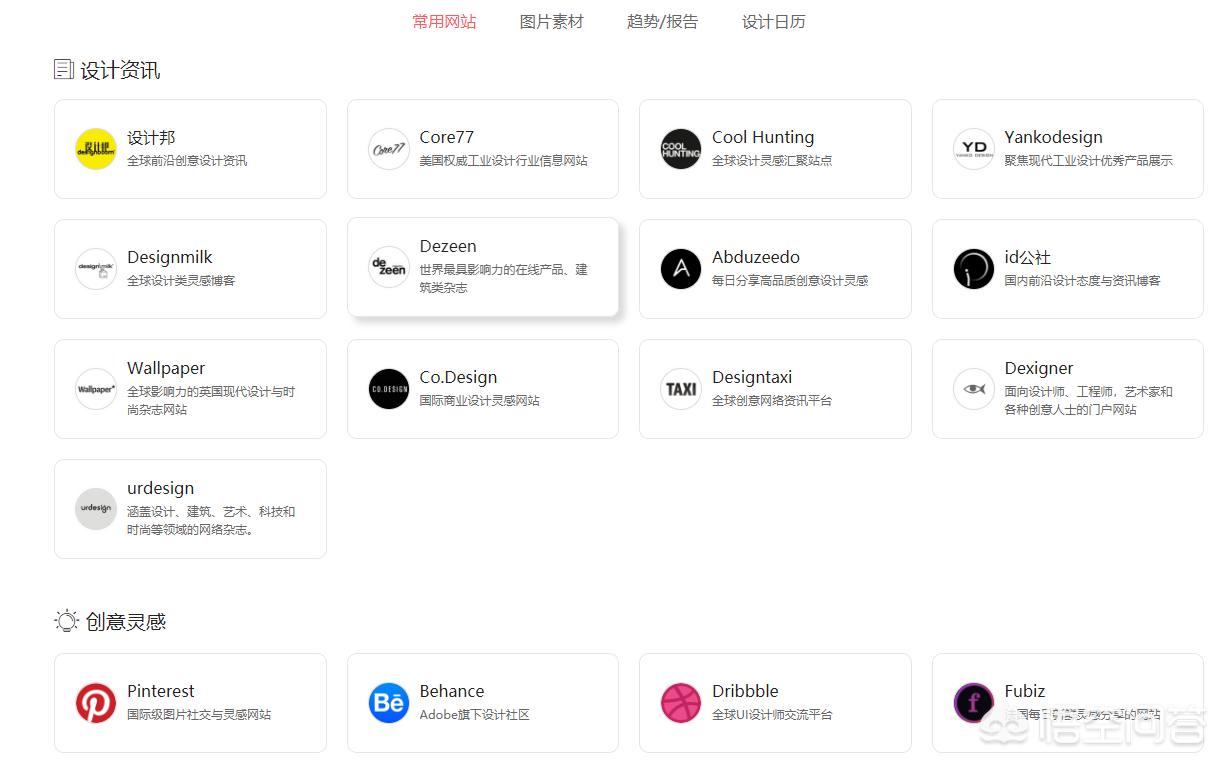Screen dimensions: 1229x768
Task: Click the Yankodesign YD logo
Action: coord(973,149)
